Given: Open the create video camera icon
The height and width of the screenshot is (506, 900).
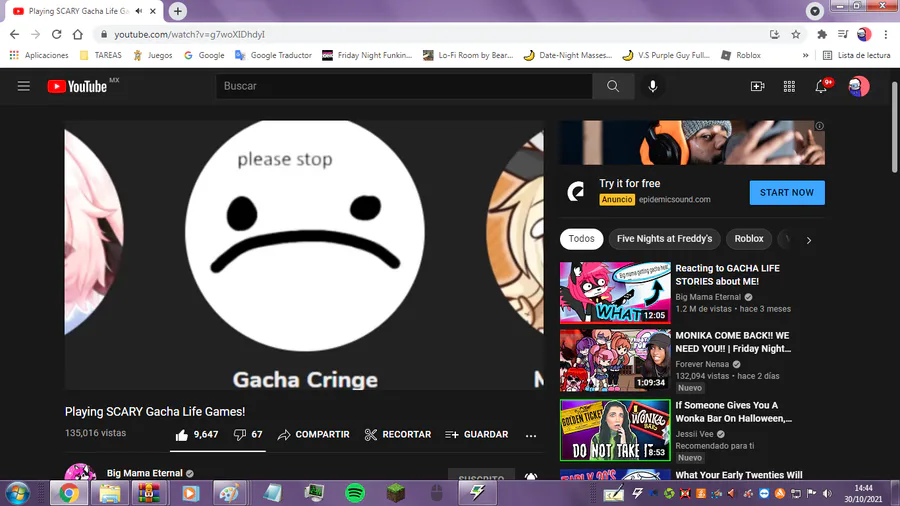Looking at the screenshot, I should [x=758, y=86].
